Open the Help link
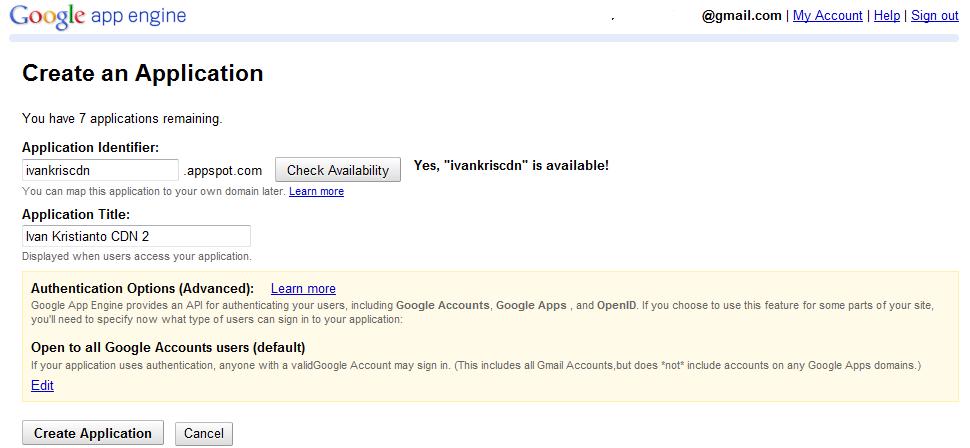Viewport: 970px width, 448px height. [x=886, y=16]
